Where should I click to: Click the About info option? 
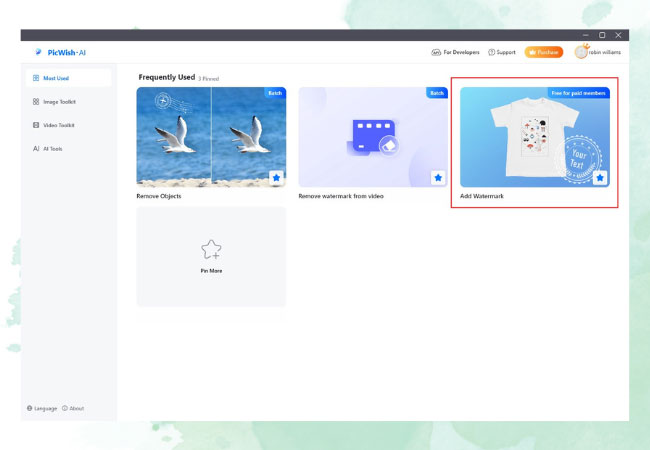tap(73, 408)
